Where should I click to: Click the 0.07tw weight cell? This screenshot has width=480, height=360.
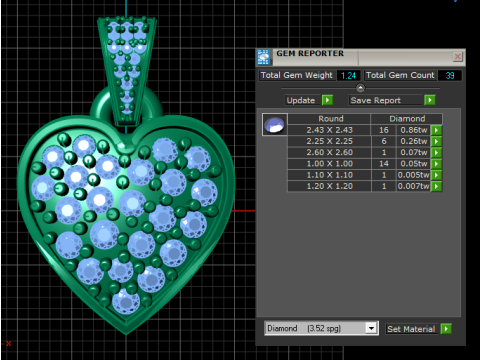point(414,152)
